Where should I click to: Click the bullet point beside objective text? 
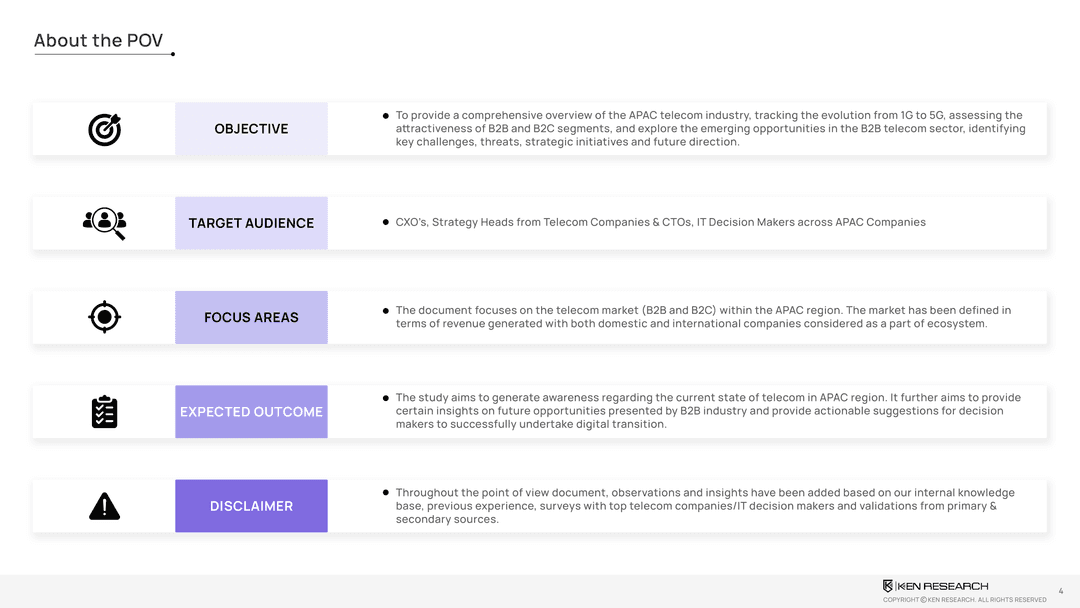386,116
